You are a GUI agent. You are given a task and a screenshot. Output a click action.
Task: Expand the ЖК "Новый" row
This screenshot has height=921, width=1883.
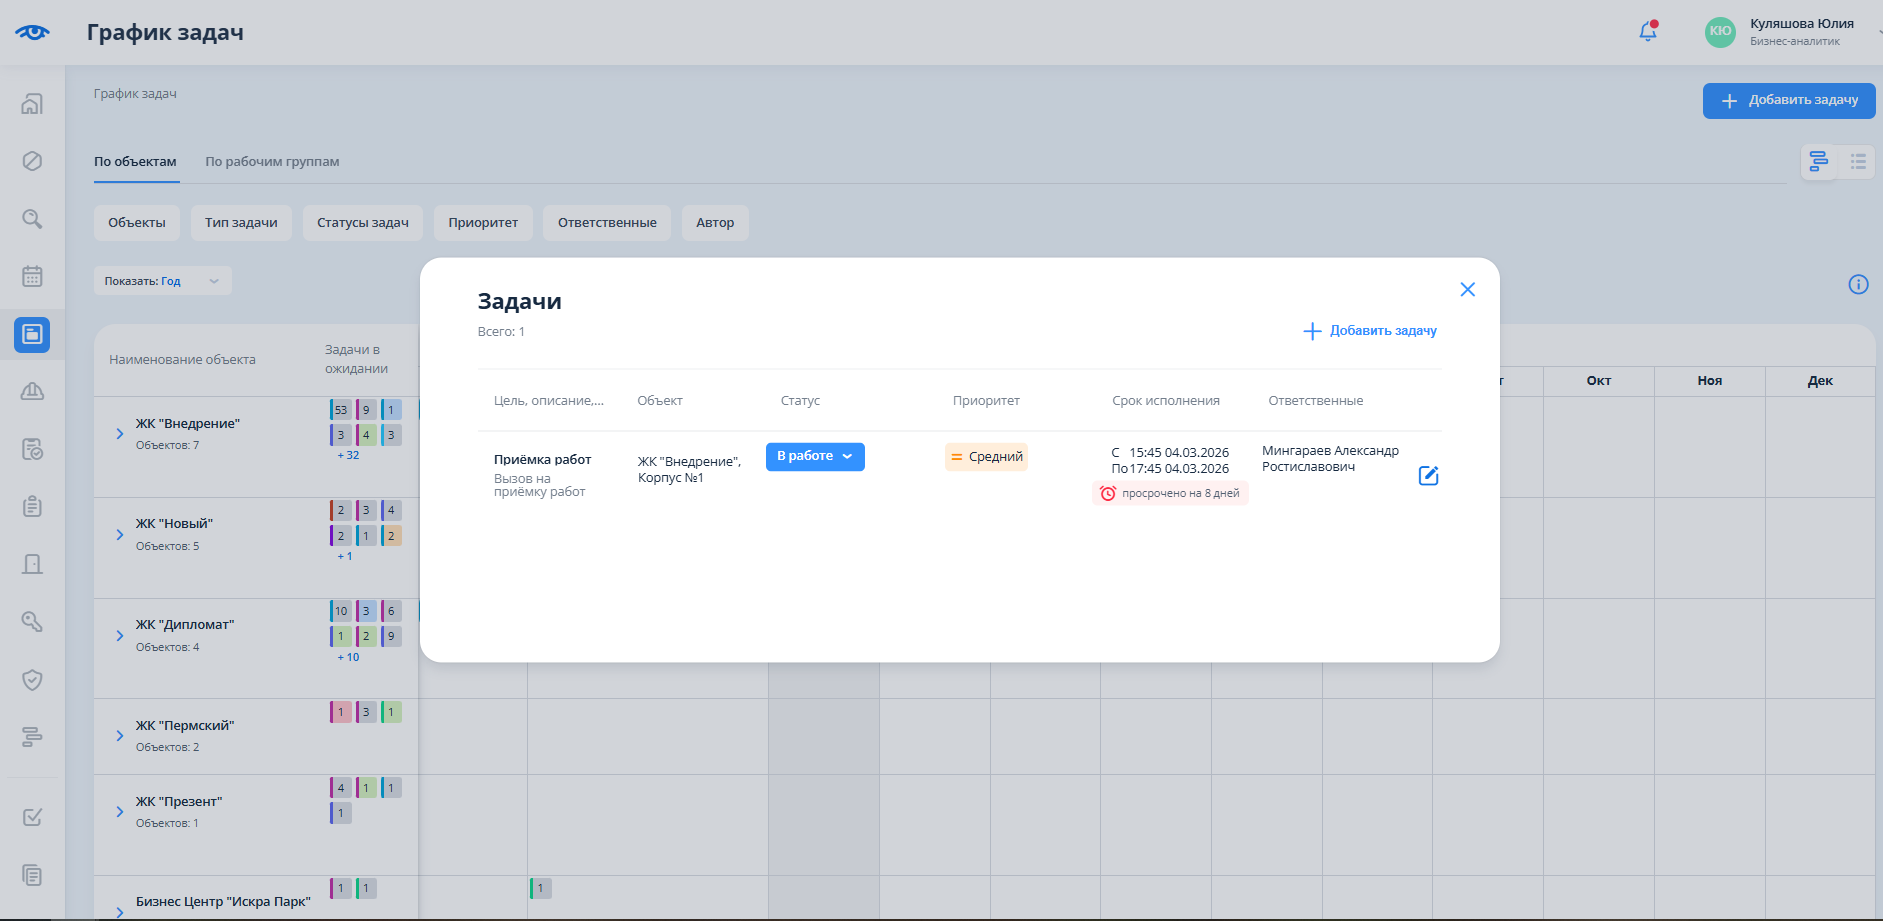120,535
